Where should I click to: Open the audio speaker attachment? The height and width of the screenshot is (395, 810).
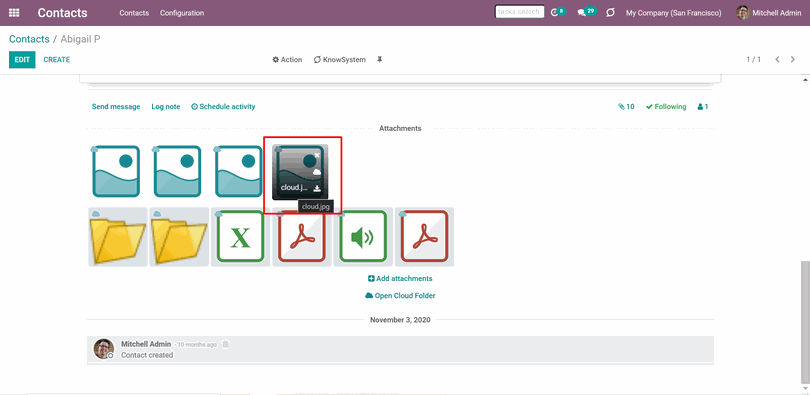coord(363,237)
